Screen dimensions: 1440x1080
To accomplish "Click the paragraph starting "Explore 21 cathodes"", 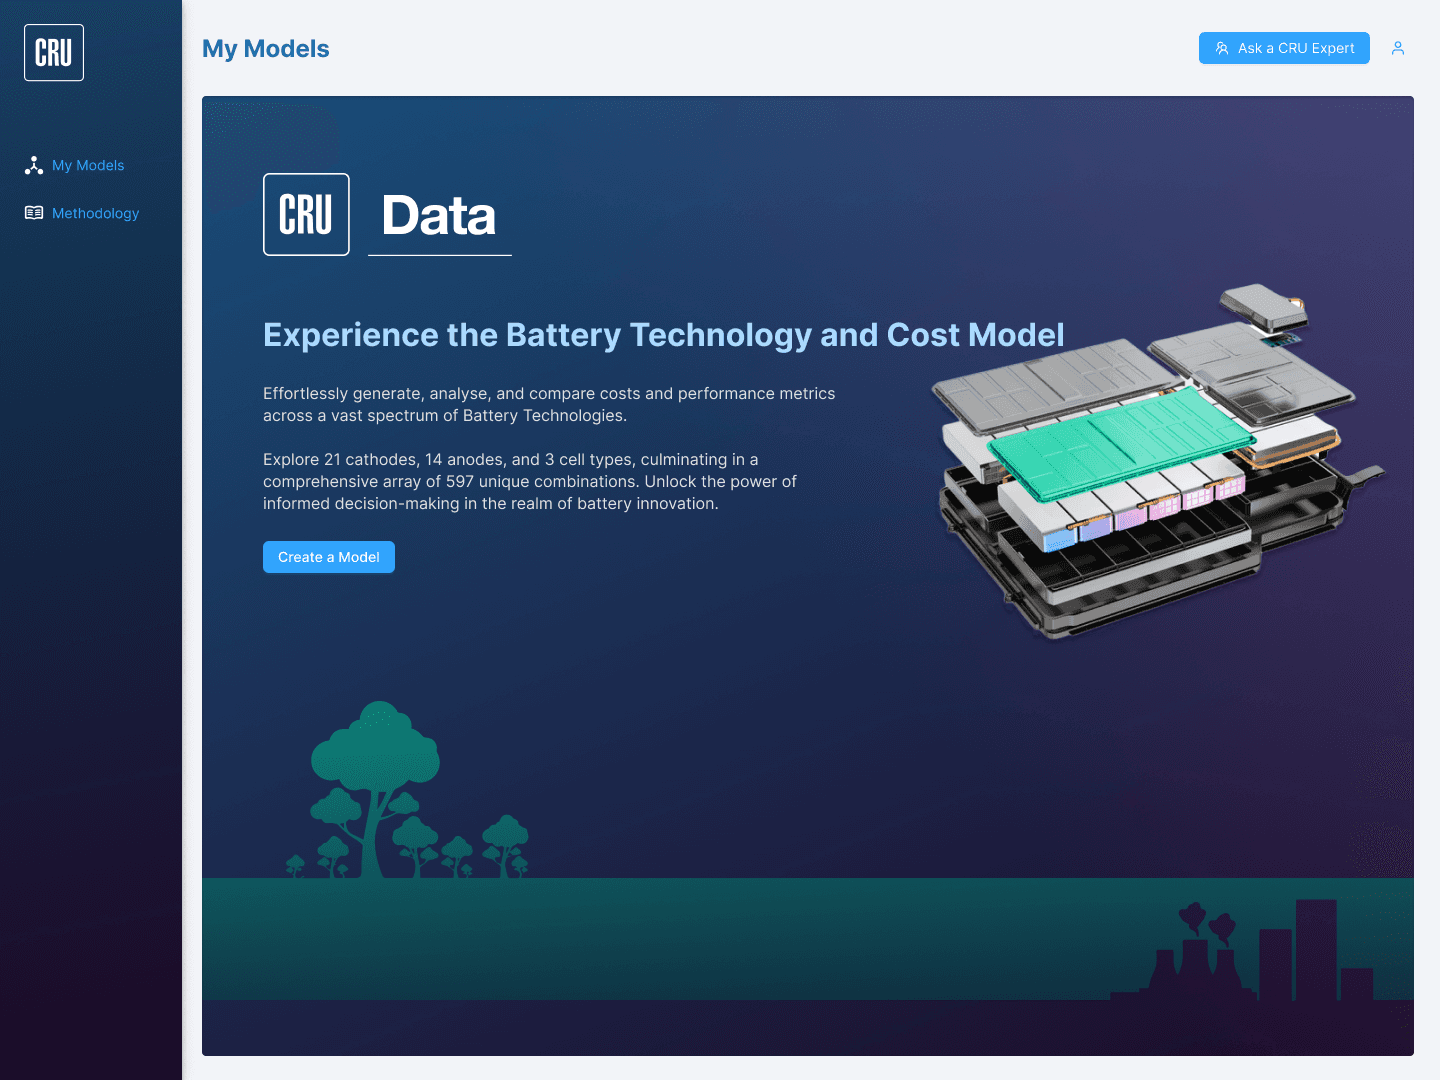I will pos(530,481).
